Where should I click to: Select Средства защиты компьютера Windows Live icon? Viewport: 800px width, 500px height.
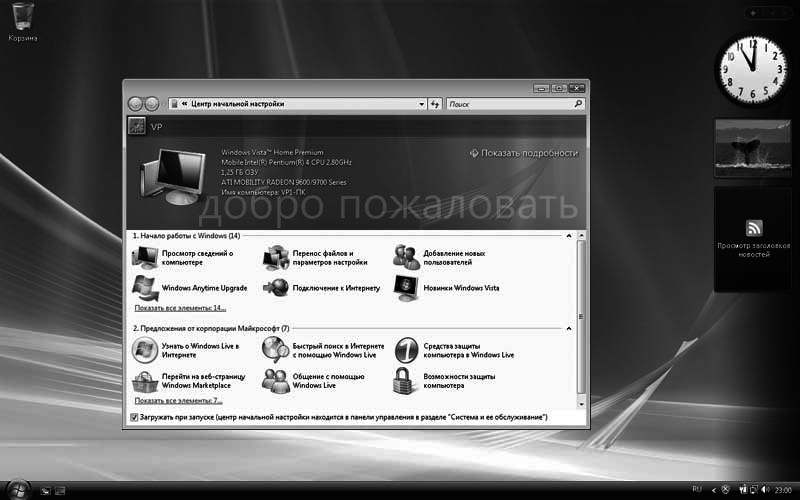407,350
